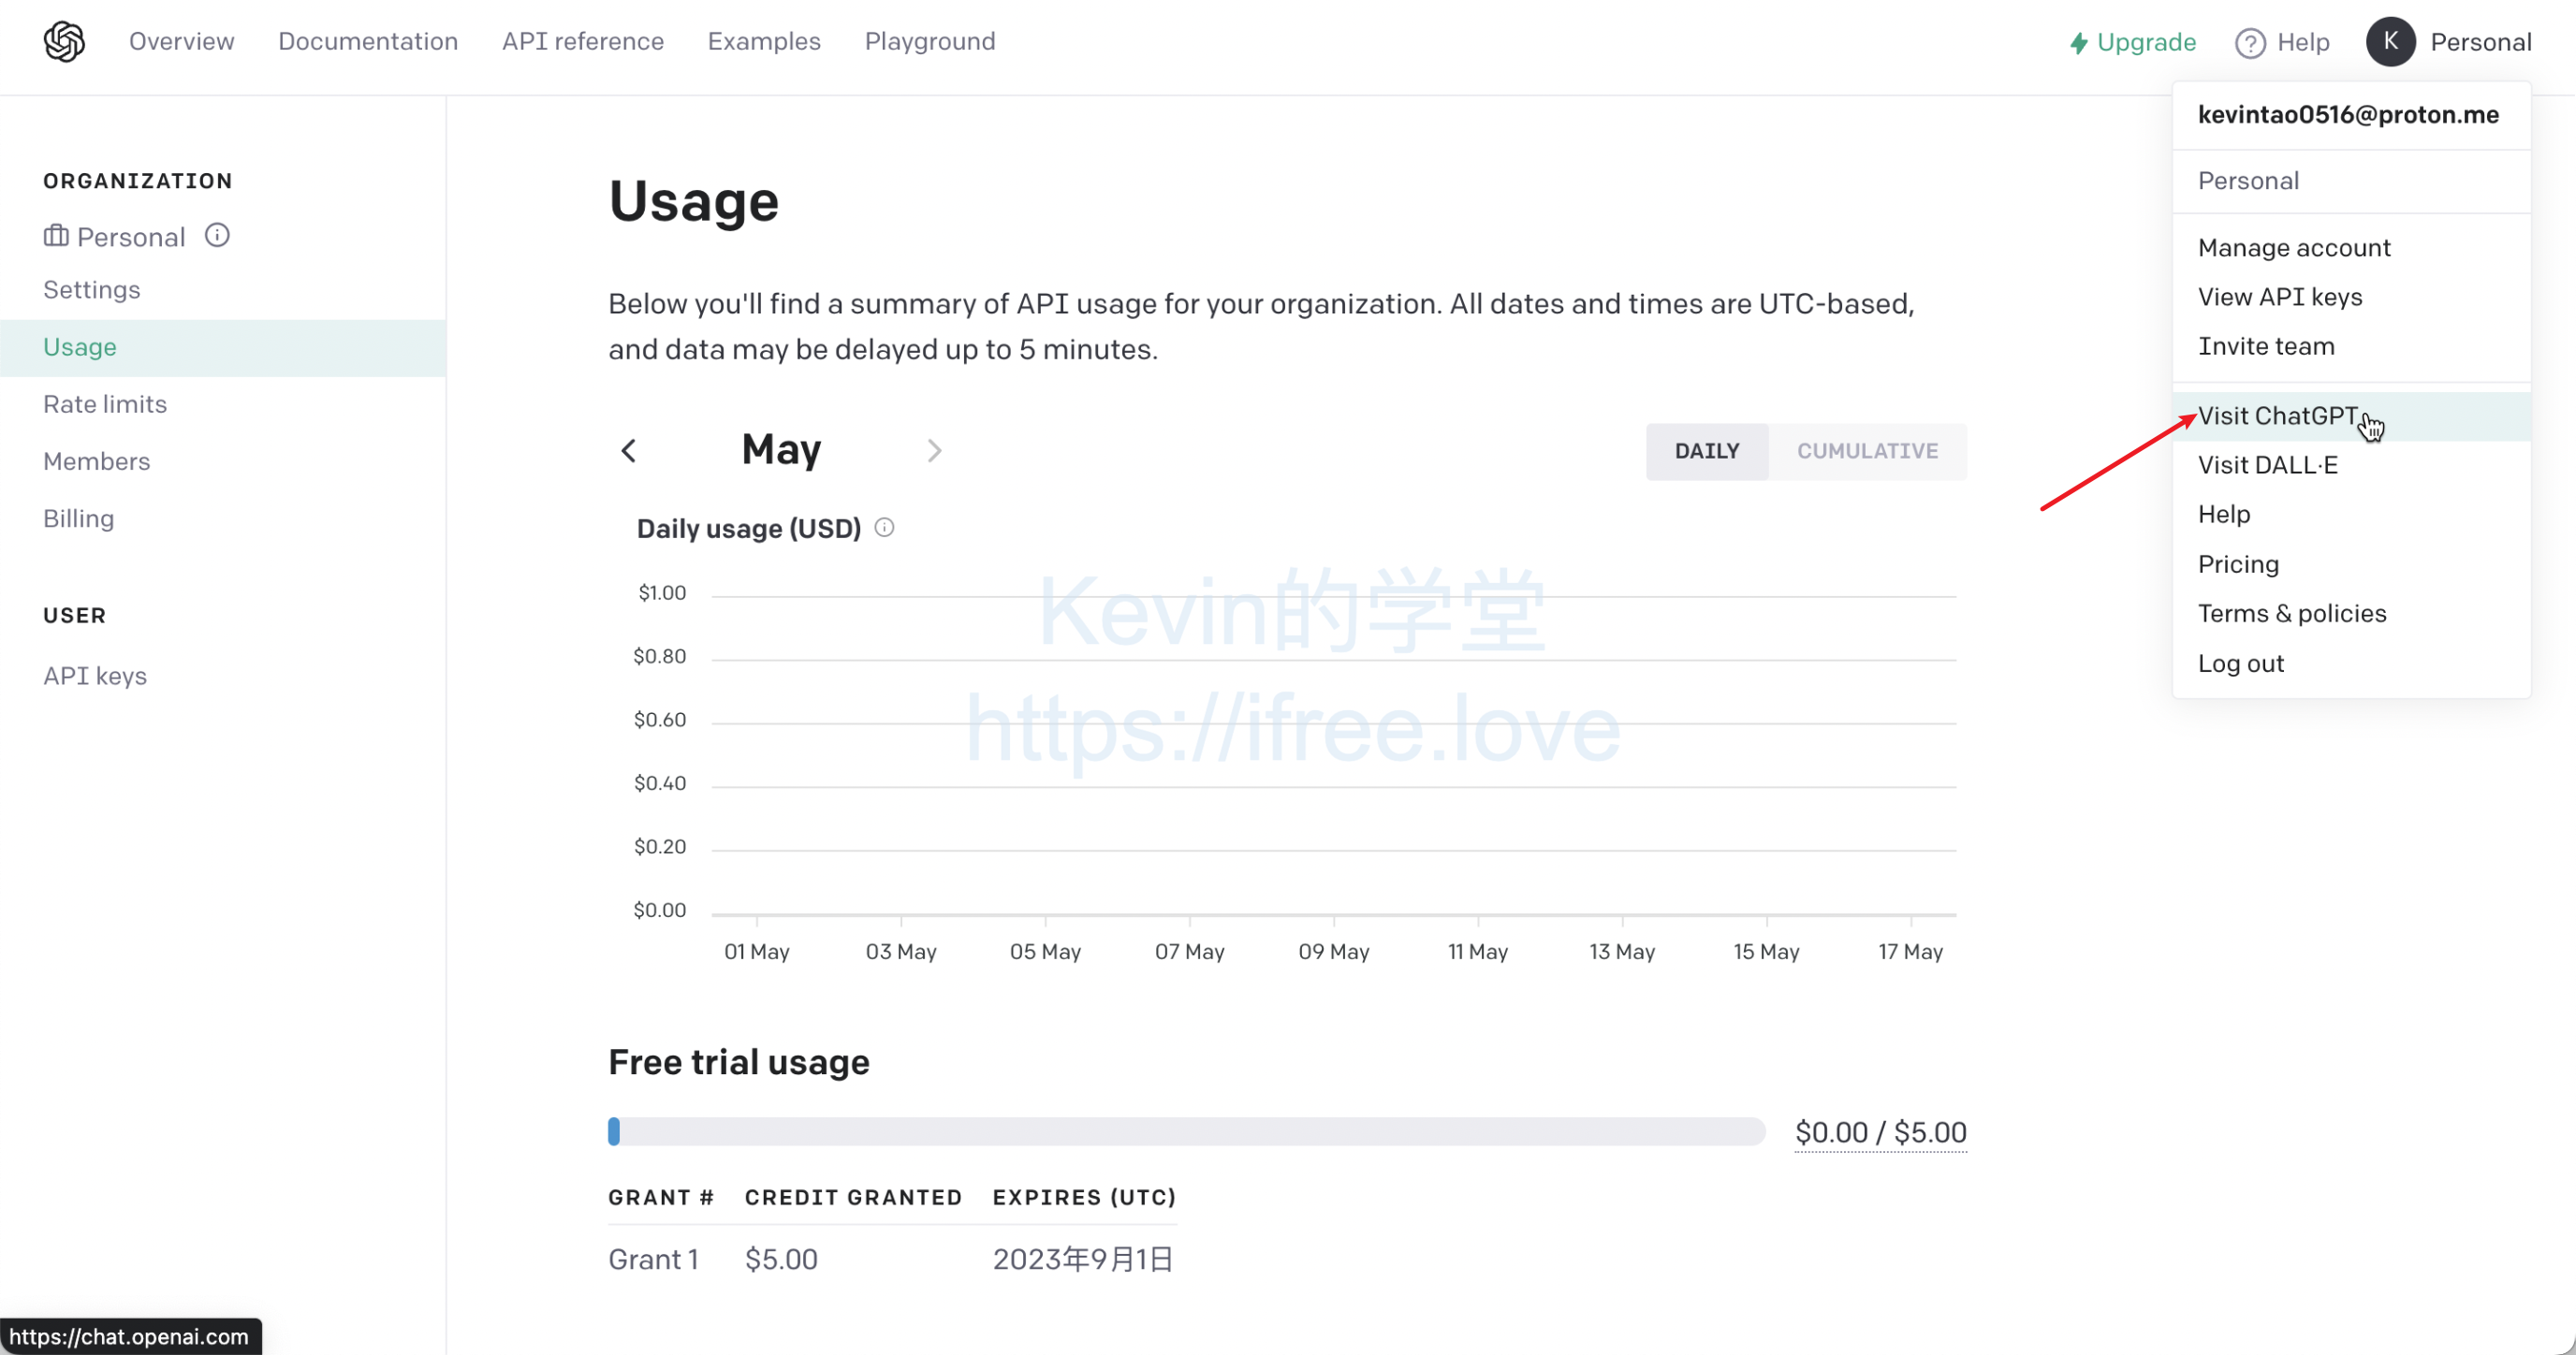Open Rate limits in the sidebar
Viewport: 2576px width, 1355px height.
click(105, 404)
